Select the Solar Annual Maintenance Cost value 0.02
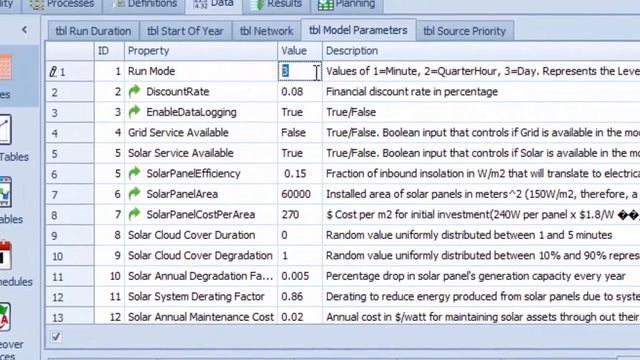The width and height of the screenshot is (640, 360). [292, 317]
